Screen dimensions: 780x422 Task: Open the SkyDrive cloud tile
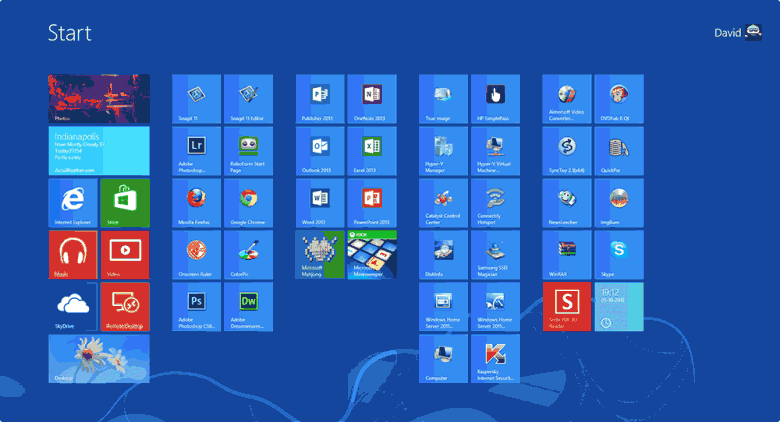[73, 307]
